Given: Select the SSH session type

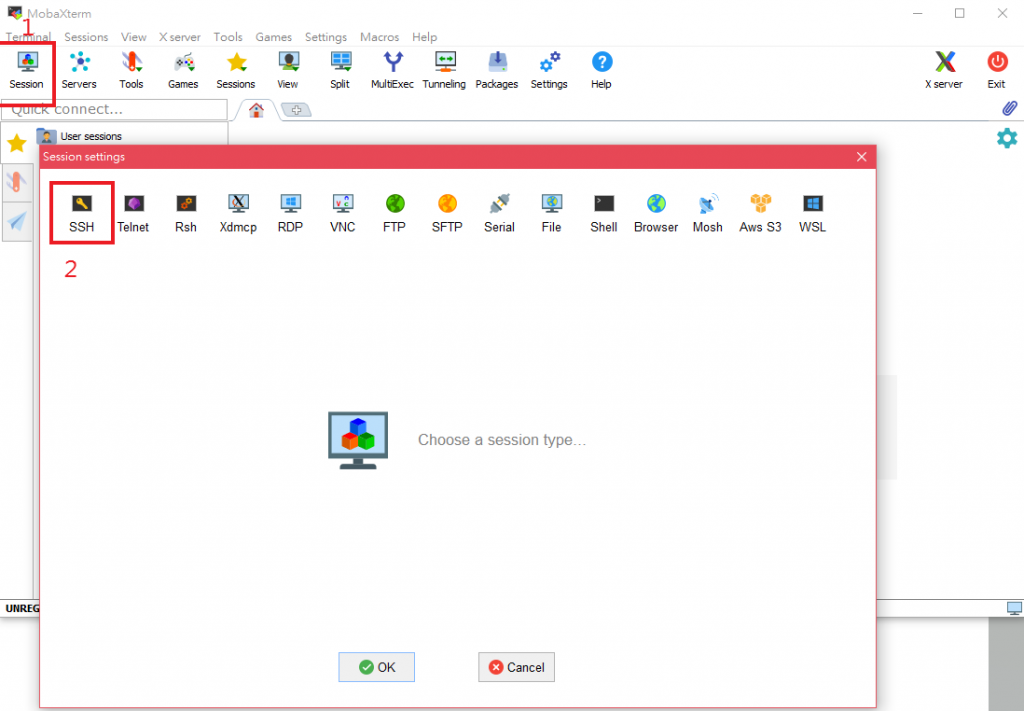Looking at the screenshot, I should coord(82,213).
